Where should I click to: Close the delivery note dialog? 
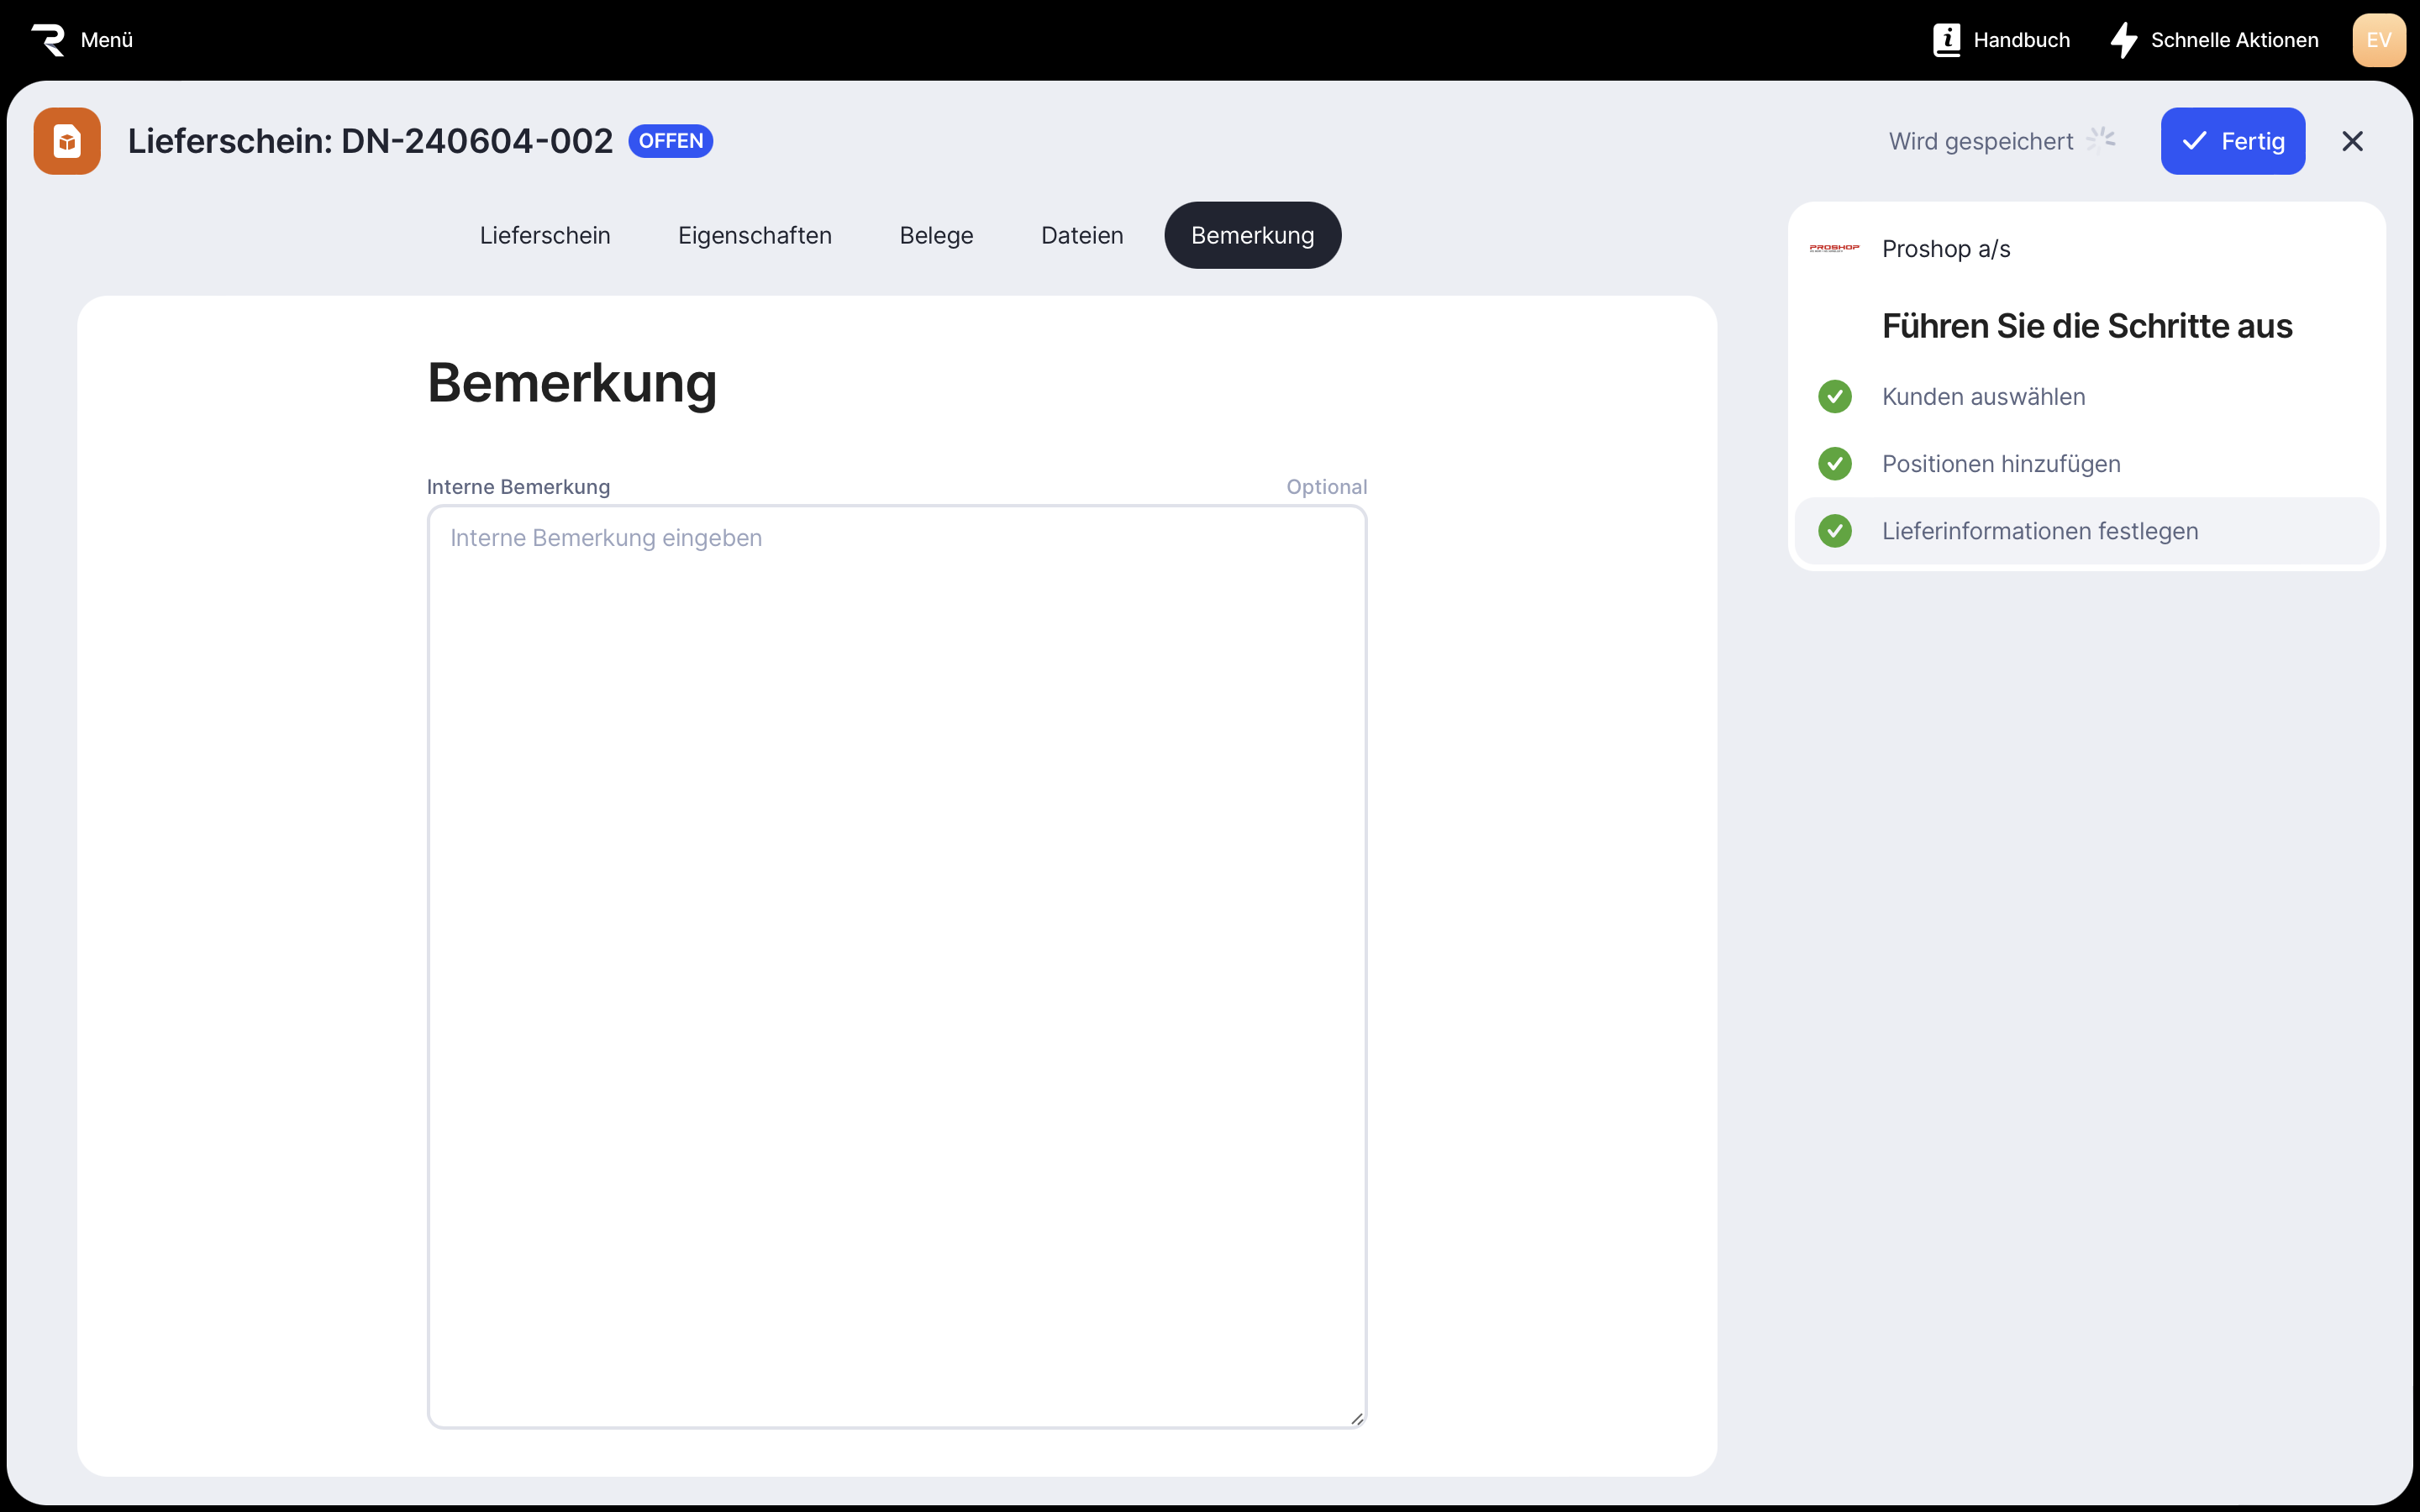point(2352,141)
